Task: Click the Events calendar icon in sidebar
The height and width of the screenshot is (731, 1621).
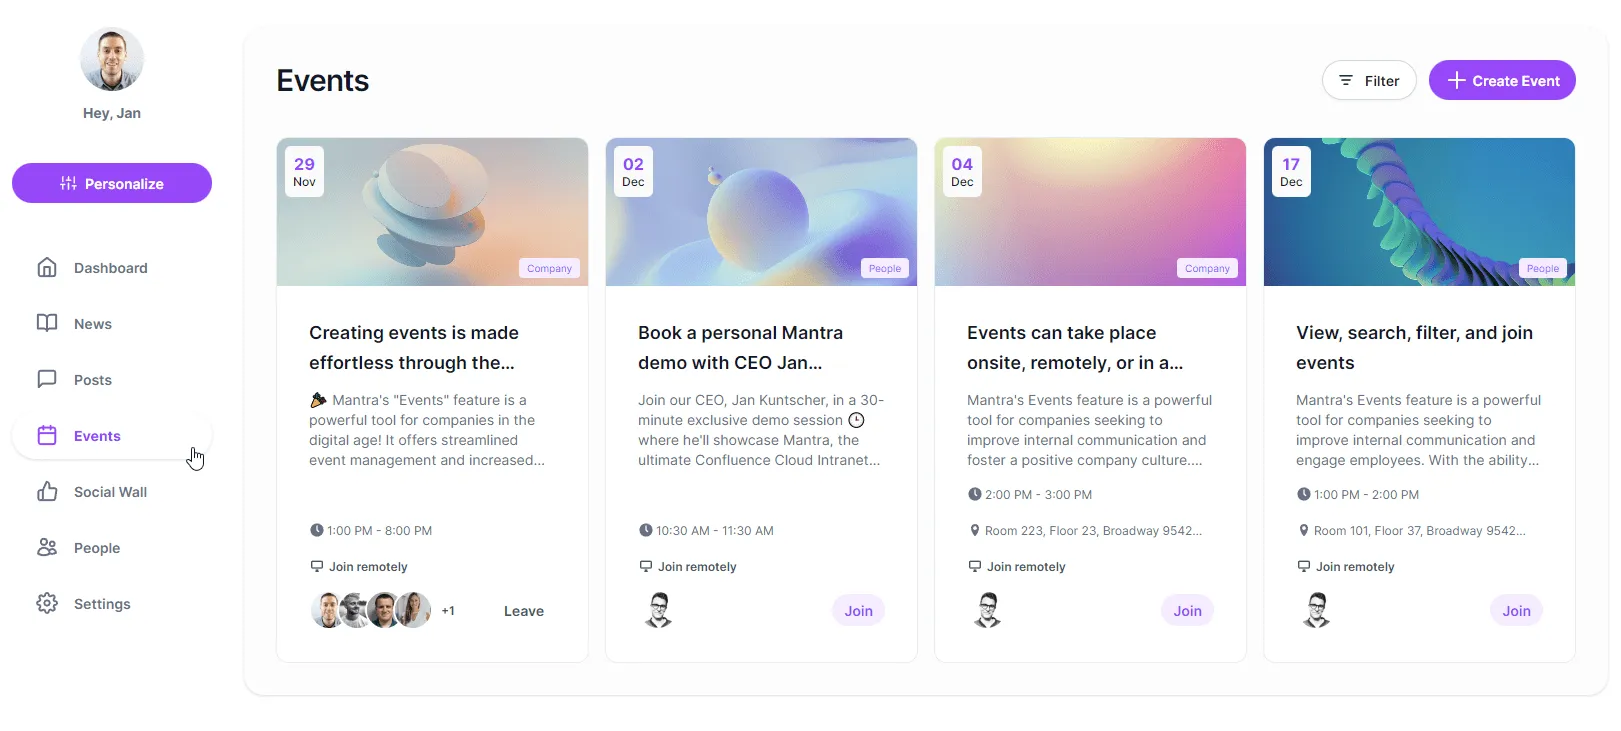Action: (x=47, y=435)
